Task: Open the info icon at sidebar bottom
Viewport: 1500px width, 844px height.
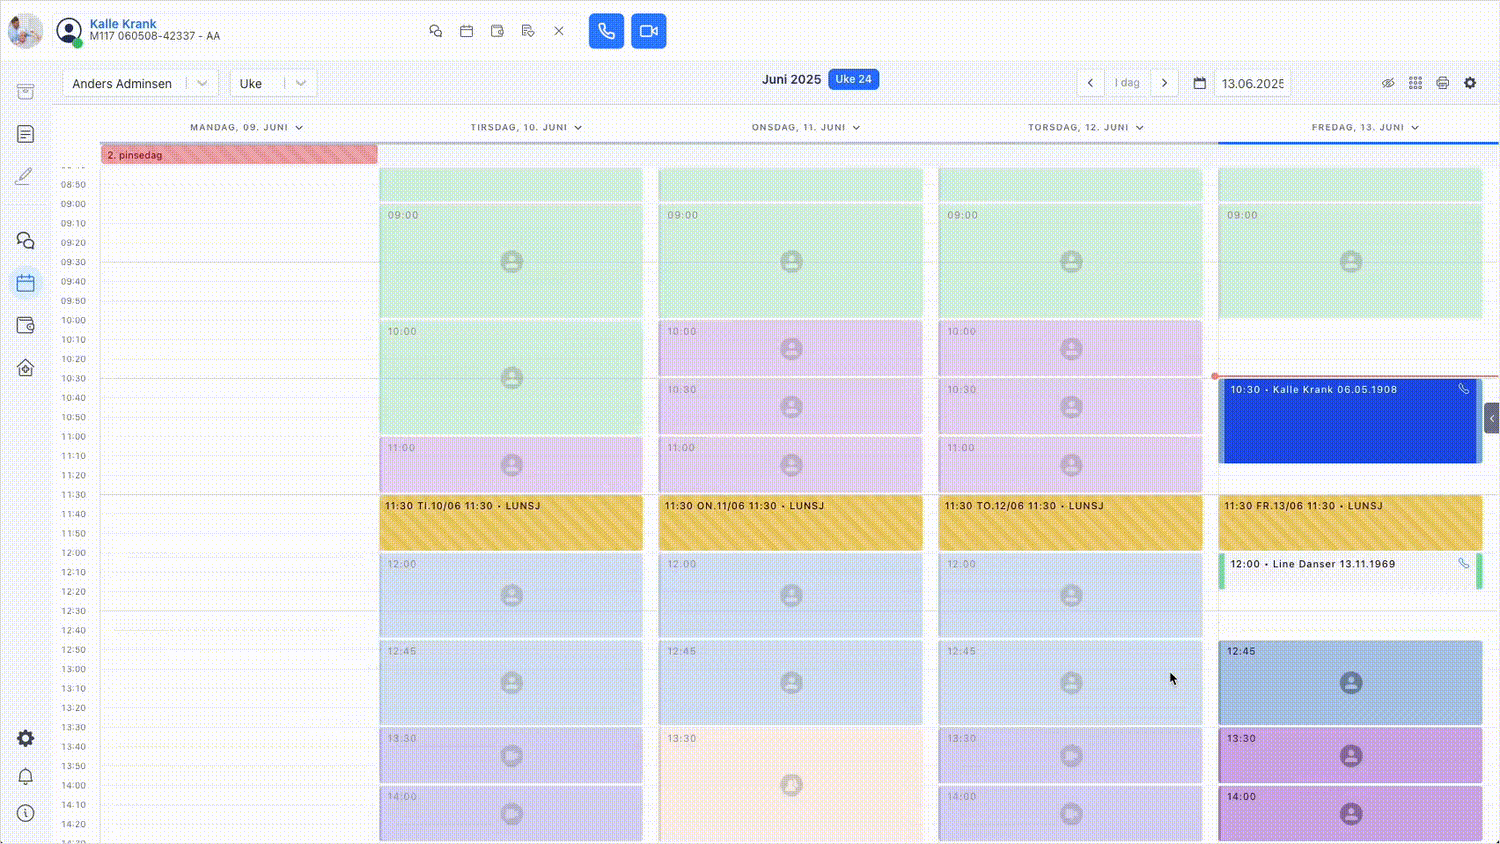Action: (x=26, y=813)
